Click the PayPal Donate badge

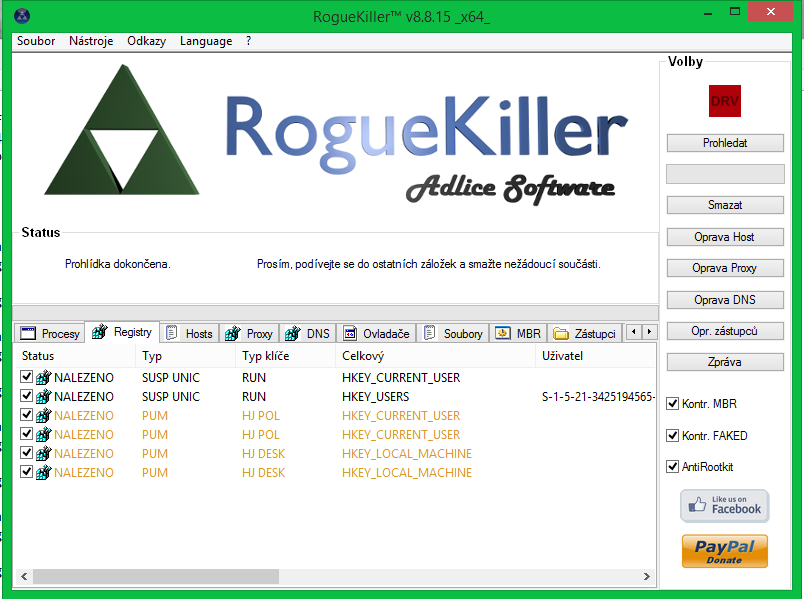[x=725, y=551]
